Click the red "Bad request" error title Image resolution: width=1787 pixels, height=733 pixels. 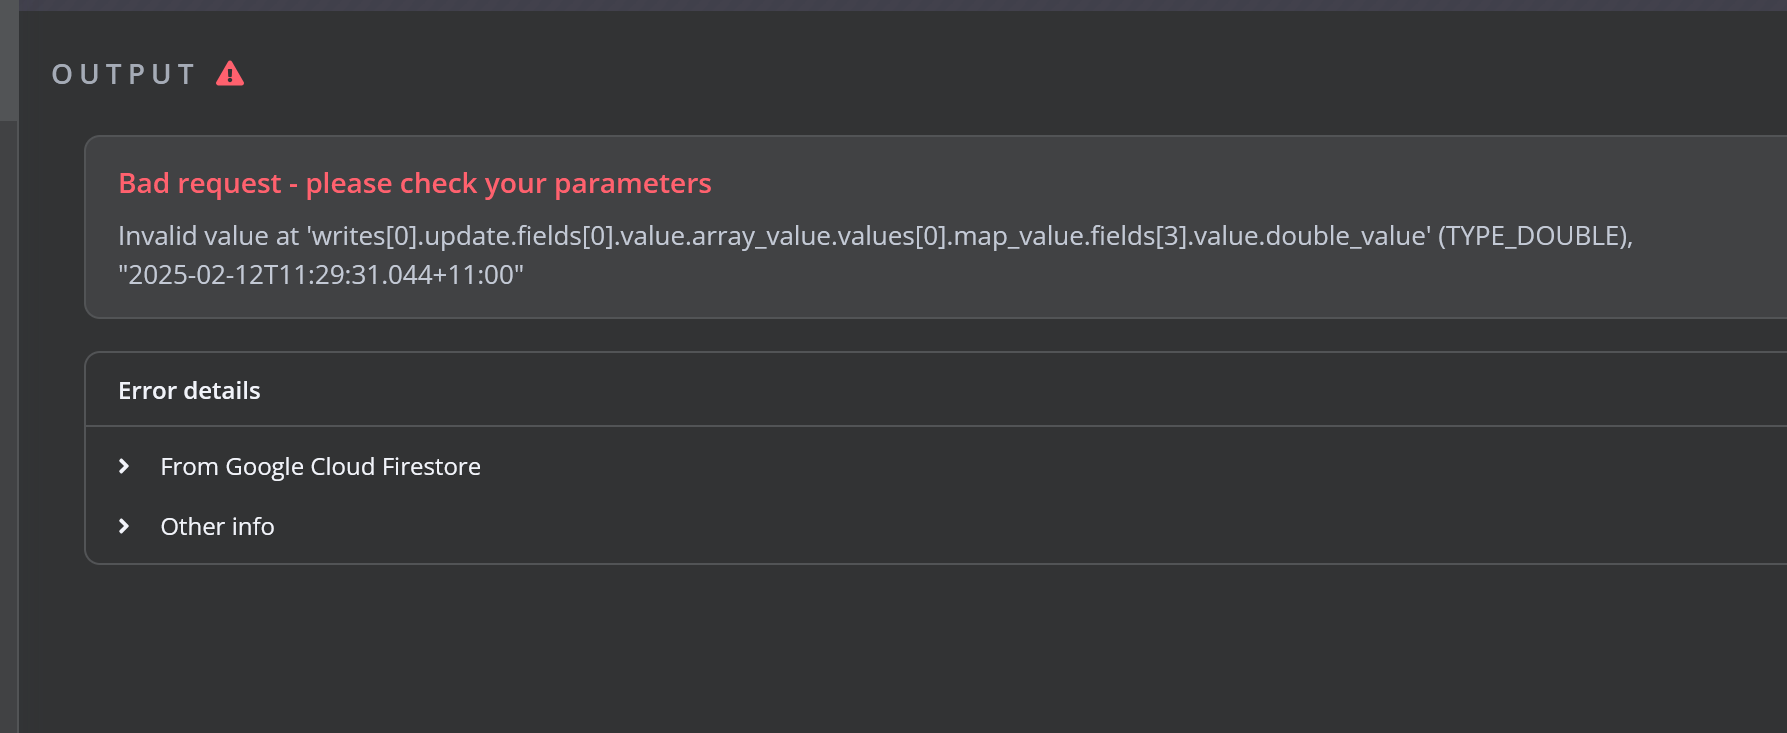click(200, 184)
